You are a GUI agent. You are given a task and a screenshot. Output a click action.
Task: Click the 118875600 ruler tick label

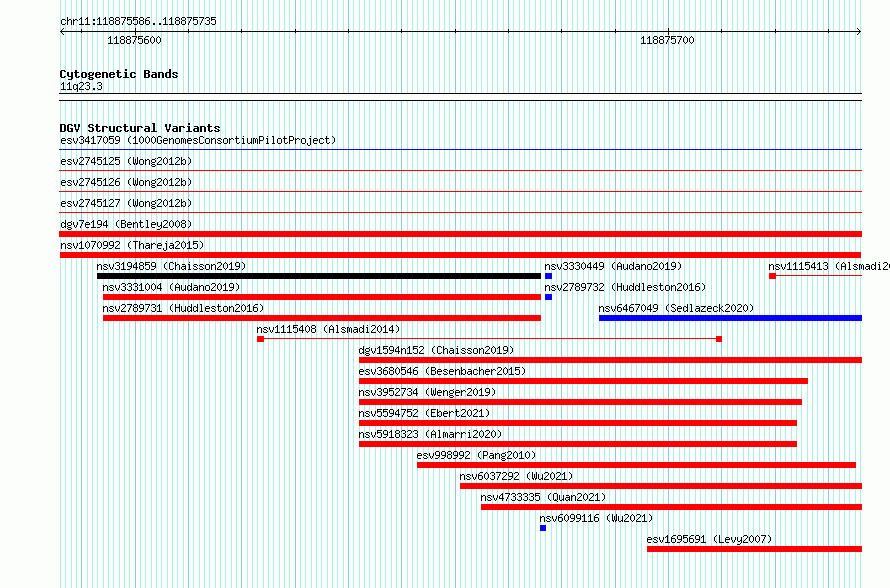click(x=135, y=40)
